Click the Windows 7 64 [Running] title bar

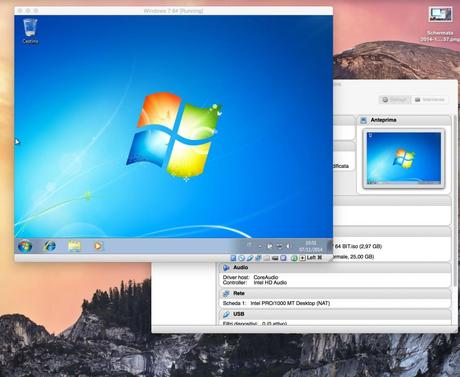click(173, 11)
